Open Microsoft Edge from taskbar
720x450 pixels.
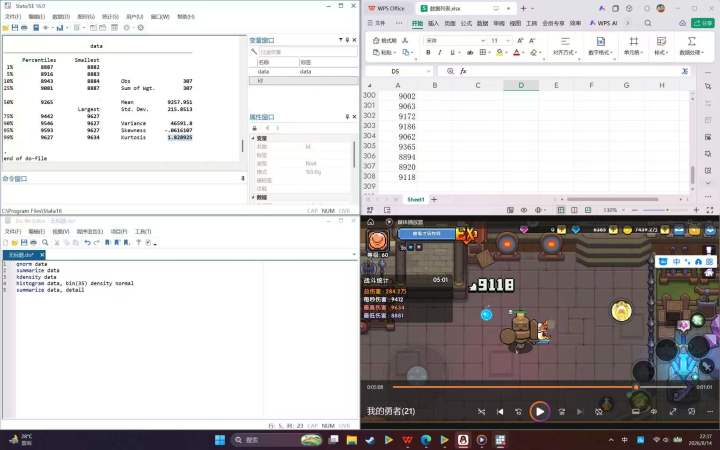(426, 440)
